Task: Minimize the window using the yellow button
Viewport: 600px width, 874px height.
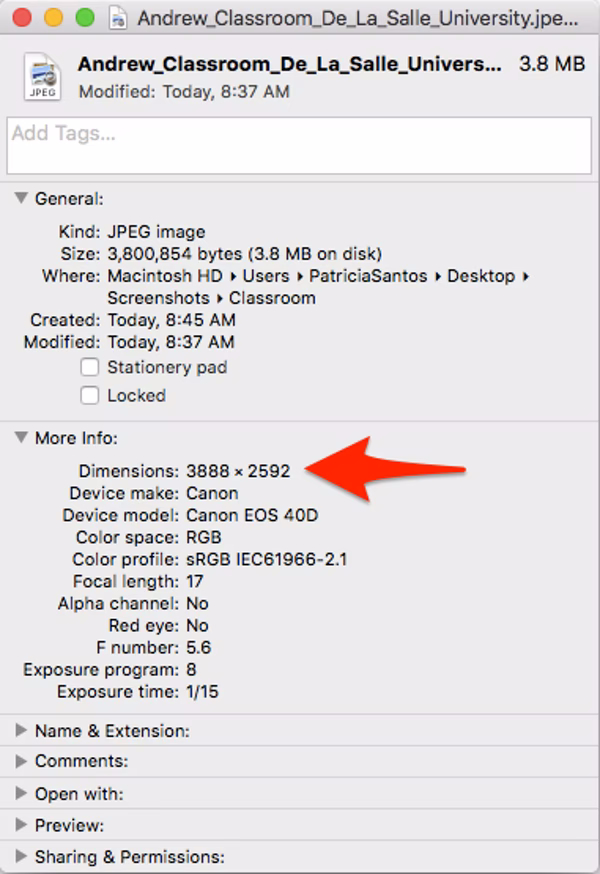Action: [x=54, y=18]
